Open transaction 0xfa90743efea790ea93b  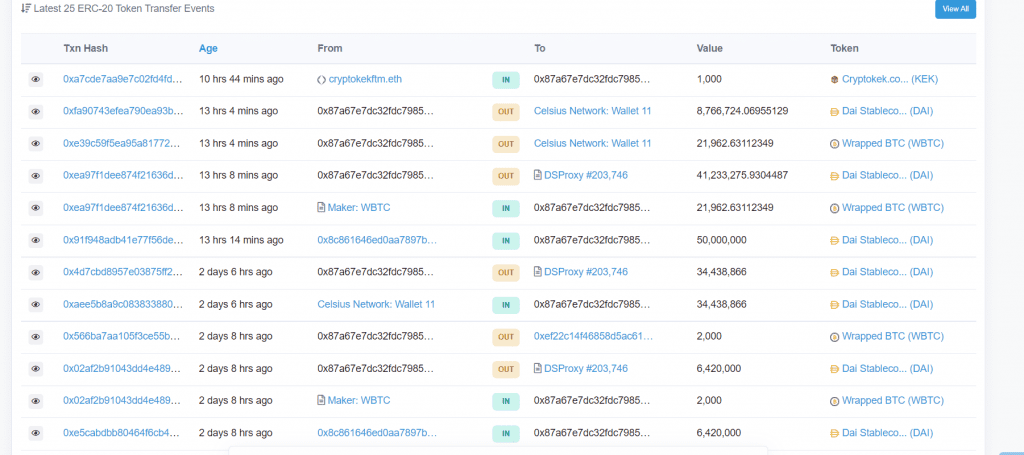tap(123, 111)
